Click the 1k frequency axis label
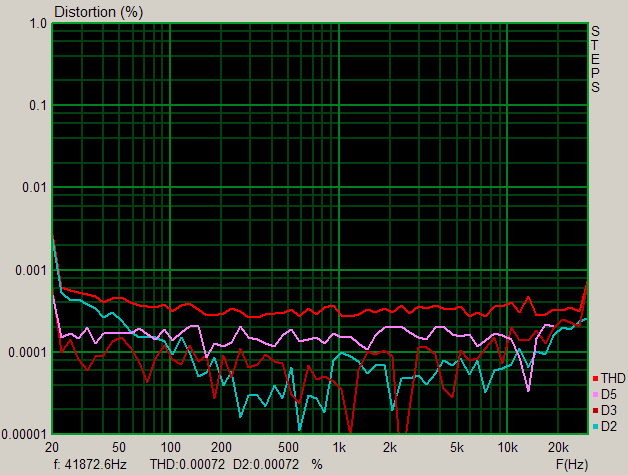628x475 pixels. click(x=340, y=446)
